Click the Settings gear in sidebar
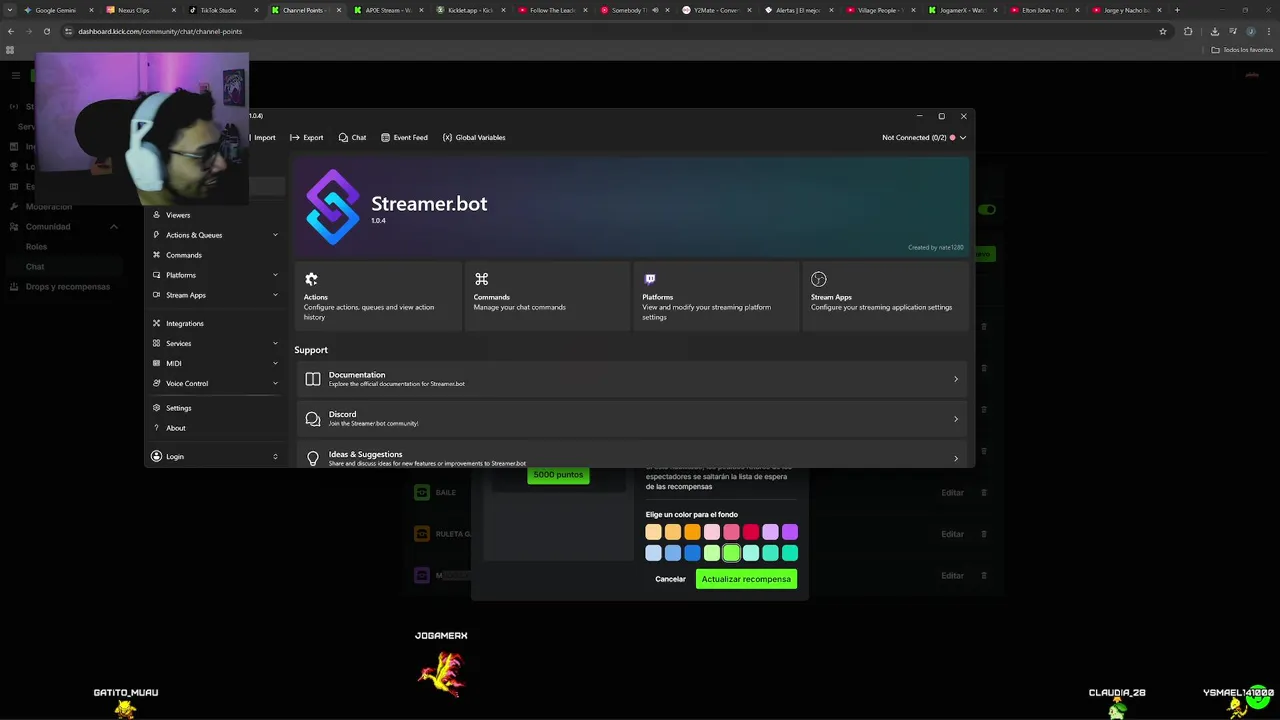The width and height of the screenshot is (1280, 720). (156, 408)
